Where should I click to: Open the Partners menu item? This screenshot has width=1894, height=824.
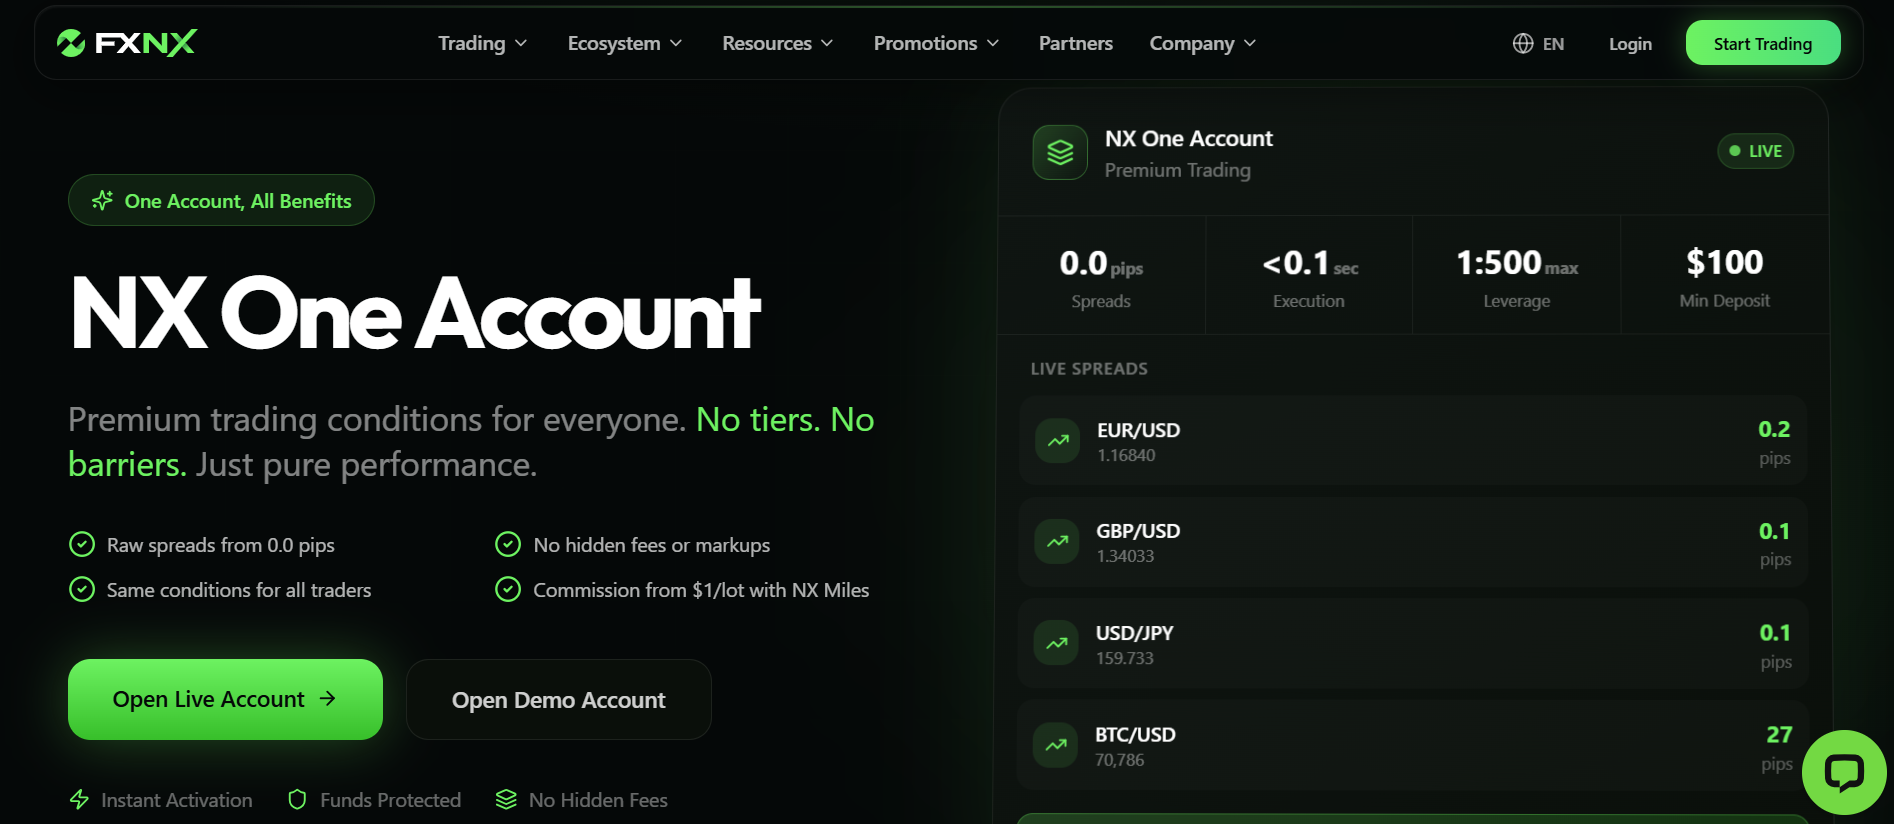(x=1076, y=43)
